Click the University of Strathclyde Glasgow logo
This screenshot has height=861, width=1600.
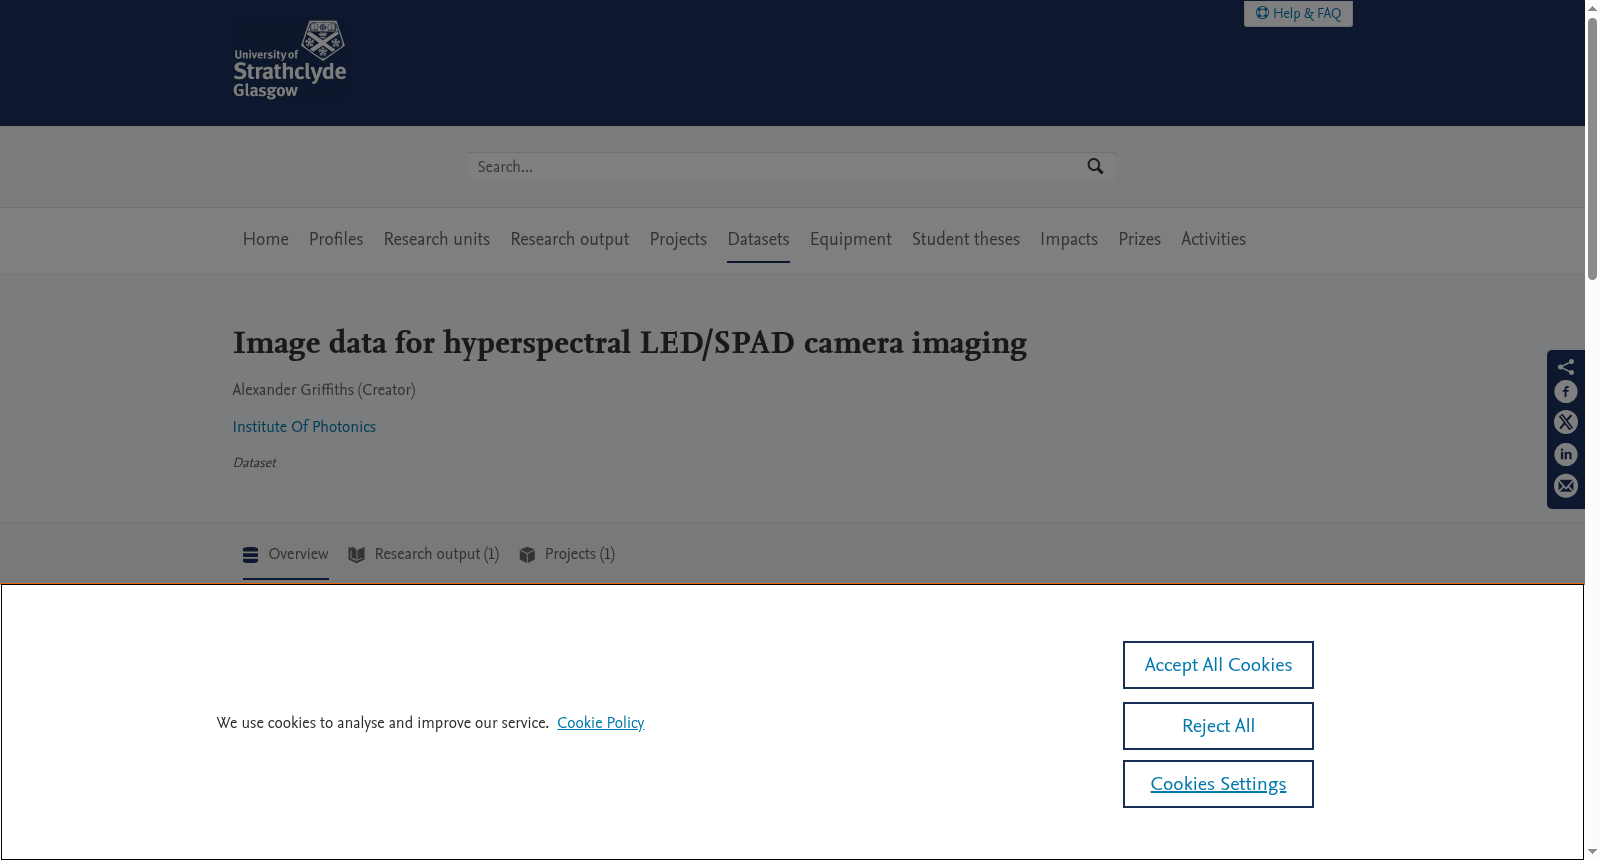[x=290, y=60]
